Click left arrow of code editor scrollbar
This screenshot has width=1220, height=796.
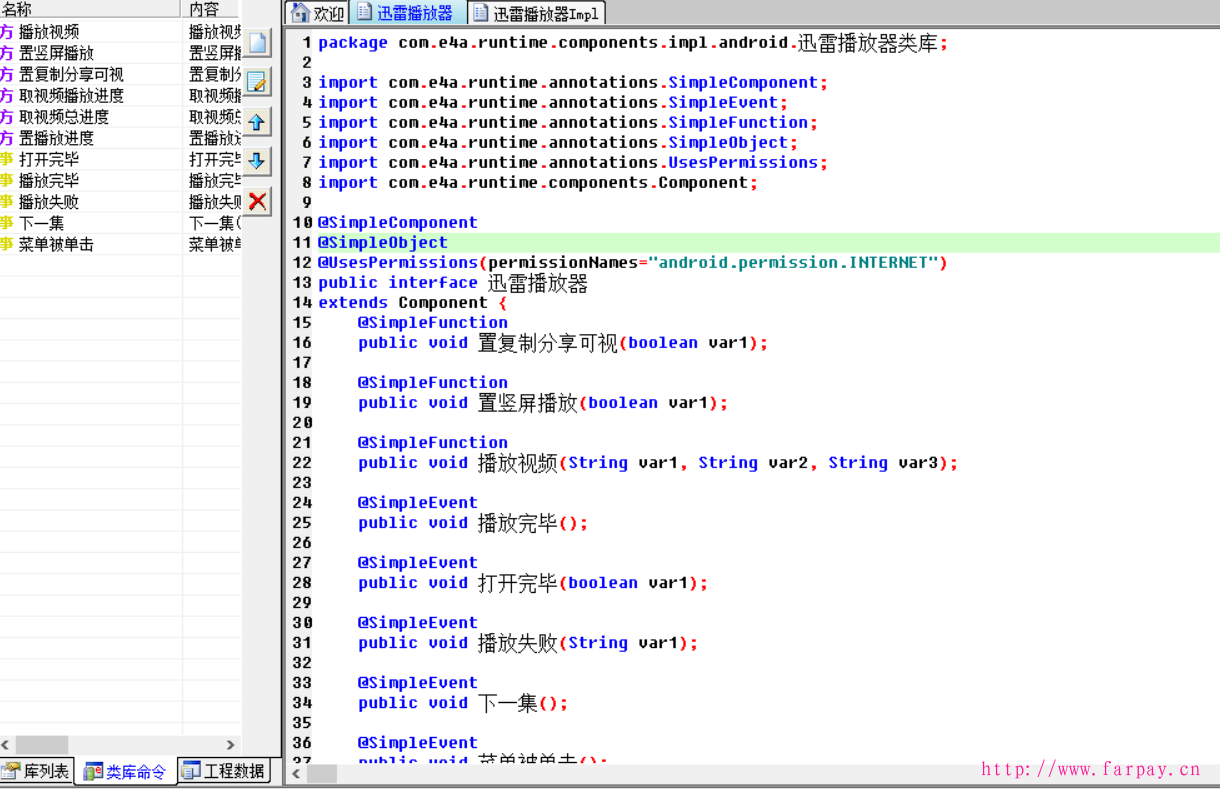point(296,774)
